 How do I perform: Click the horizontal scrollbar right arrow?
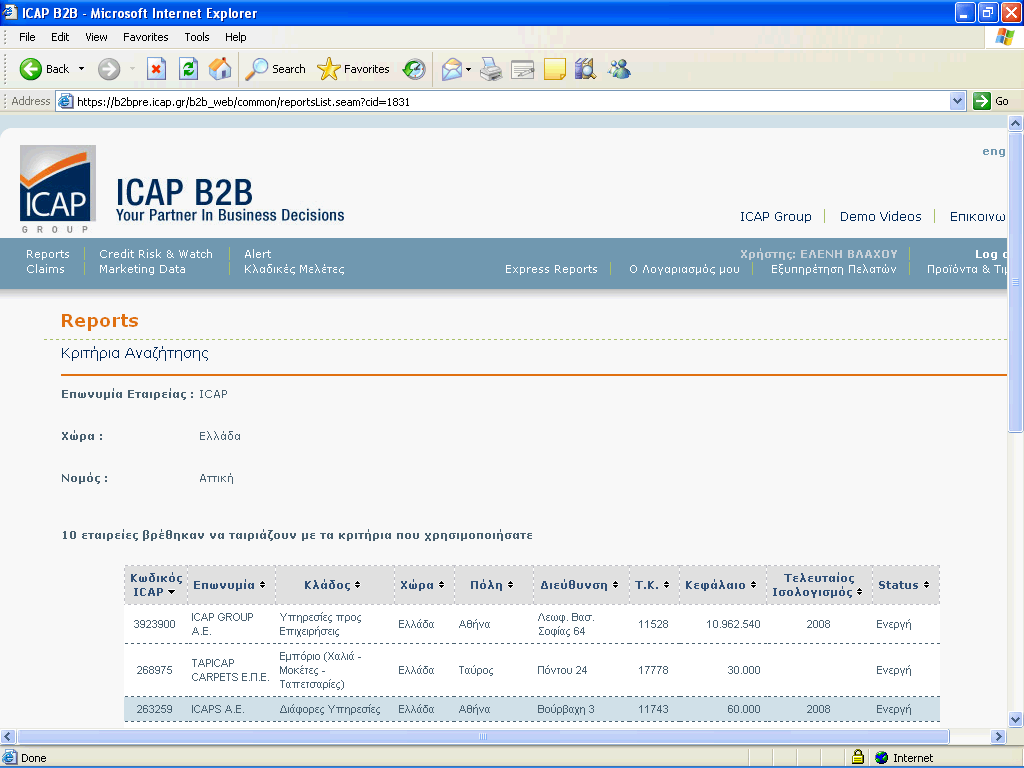pos(998,737)
